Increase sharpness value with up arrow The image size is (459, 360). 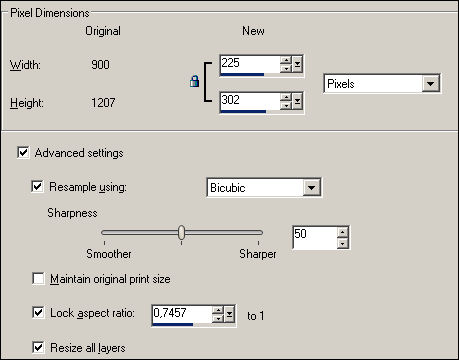(342, 232)
